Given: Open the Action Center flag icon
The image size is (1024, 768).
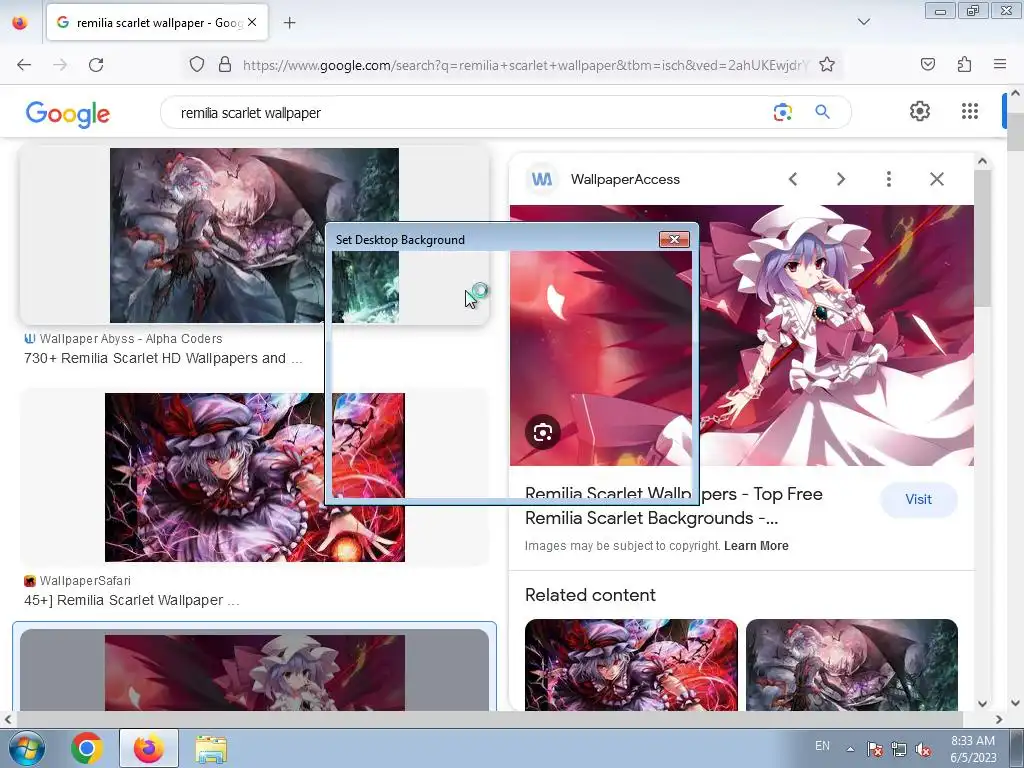Looking at the screenshot, I should (874, 749).
